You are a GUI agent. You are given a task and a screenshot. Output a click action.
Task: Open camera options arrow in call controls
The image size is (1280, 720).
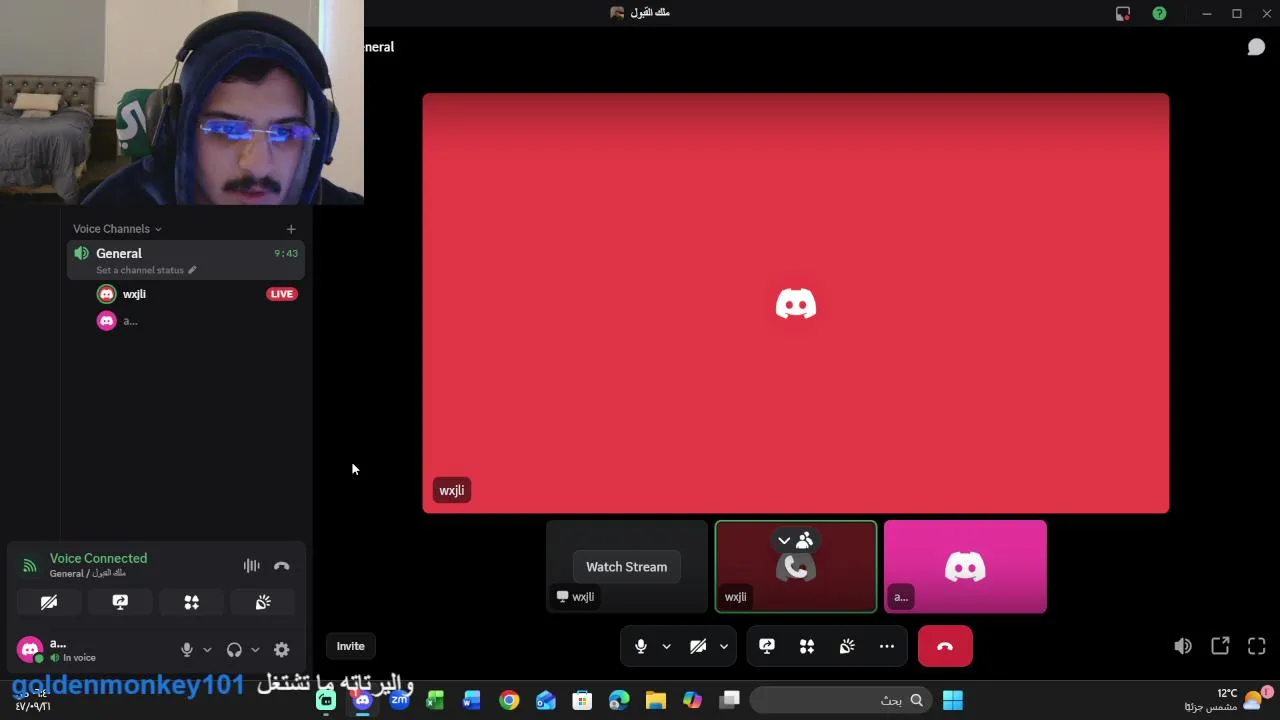tap(723, 646)
